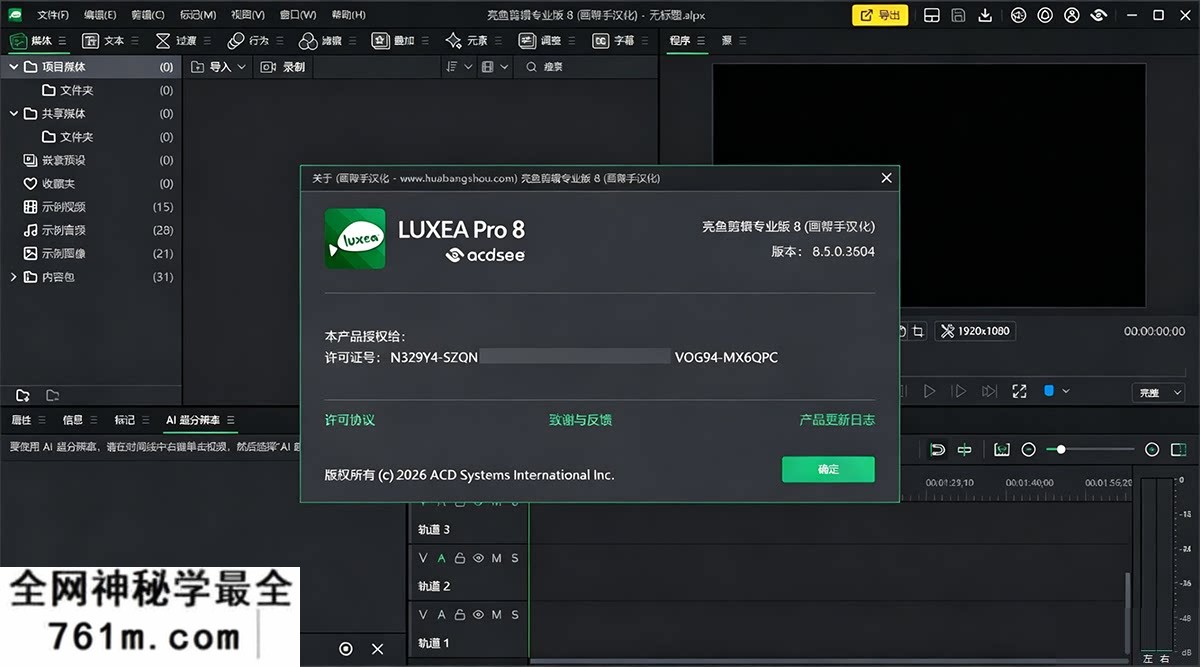The image size is (1200, 667).
Task: Close the About dialog with X
Action: point(886,178)
